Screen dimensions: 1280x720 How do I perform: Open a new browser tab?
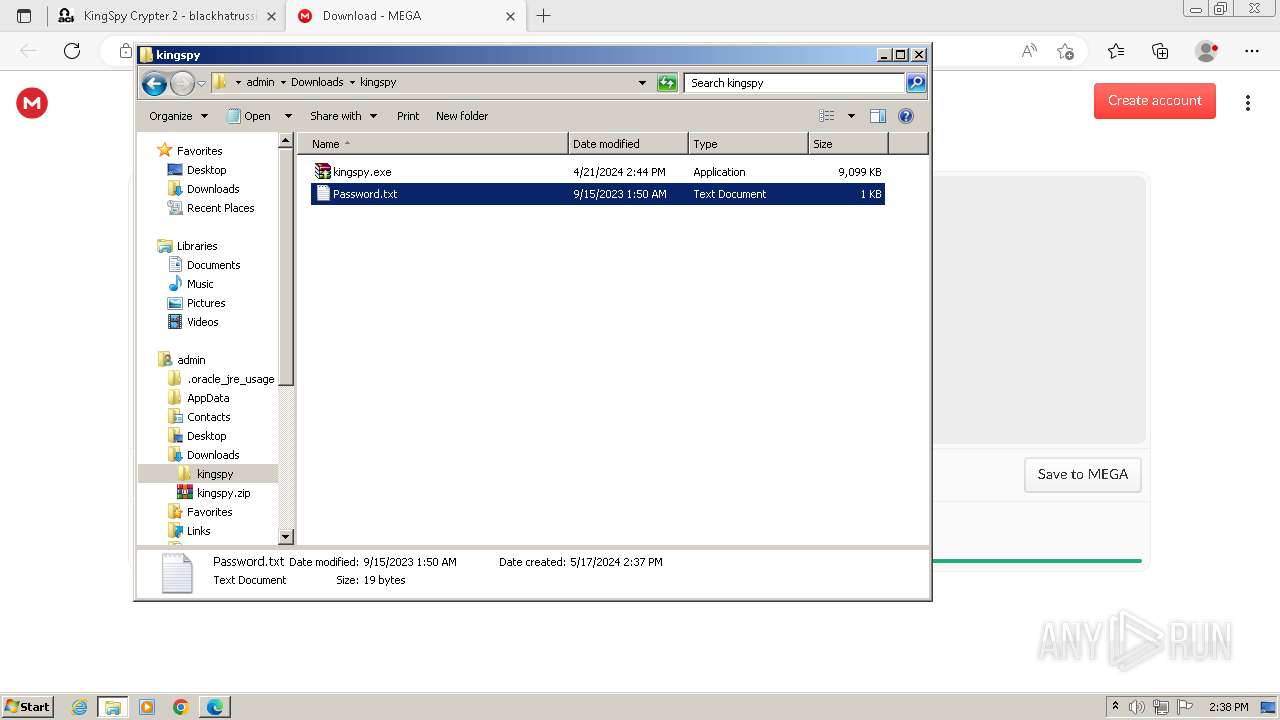click(x=543, y=16)
